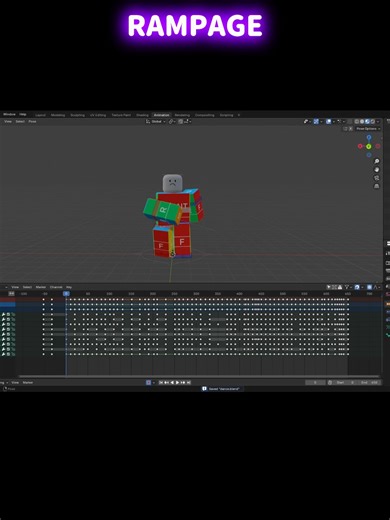Viewport: 390px width, 520px height.
Task: Go to the Rendering workspace tab
Action: point(182,115)
